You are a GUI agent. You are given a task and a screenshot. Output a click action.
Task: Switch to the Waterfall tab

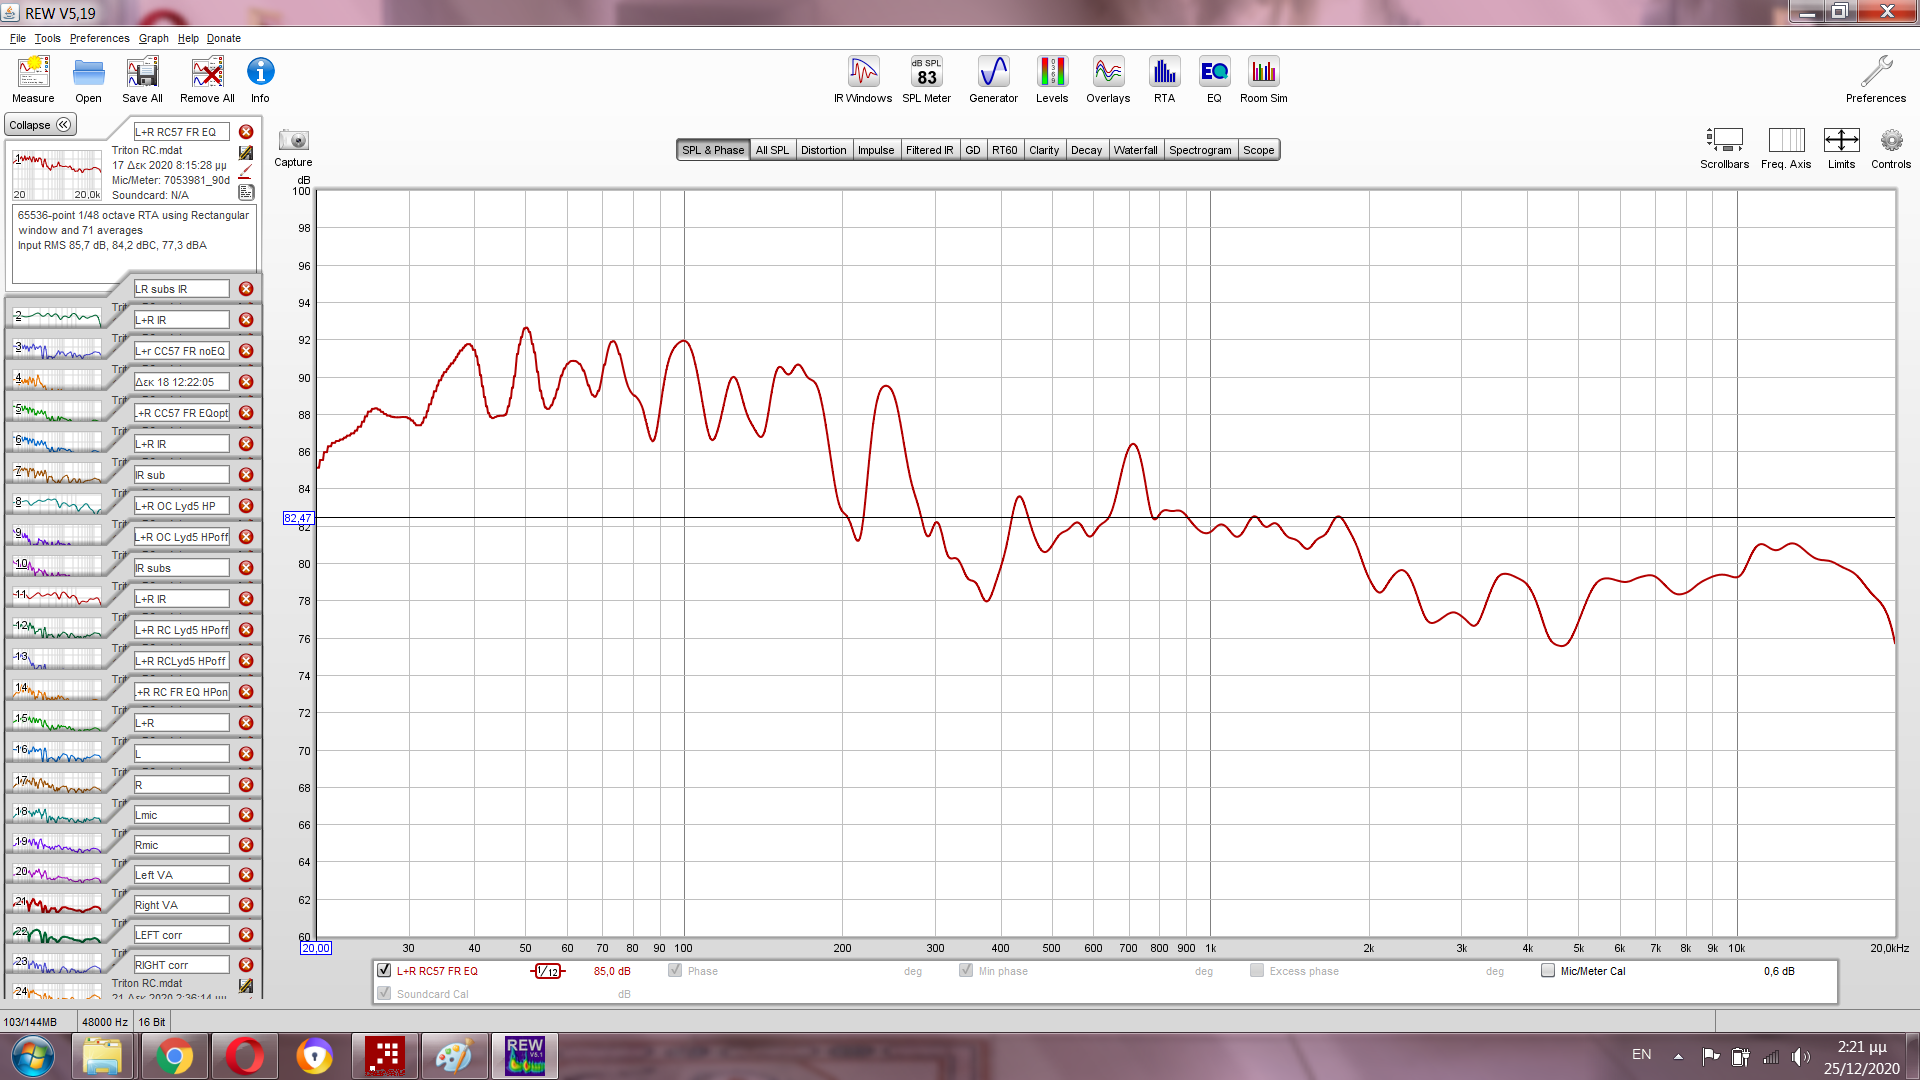pos(1135,150)
